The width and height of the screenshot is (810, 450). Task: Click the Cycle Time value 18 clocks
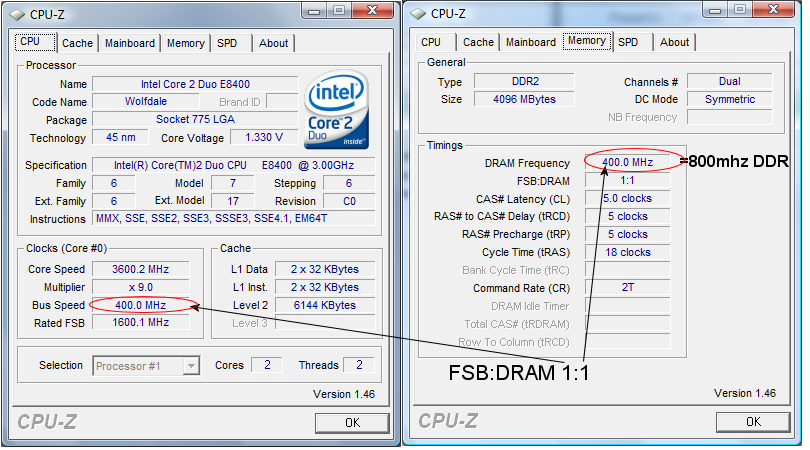pyautogui.click(x=628, y=252)
